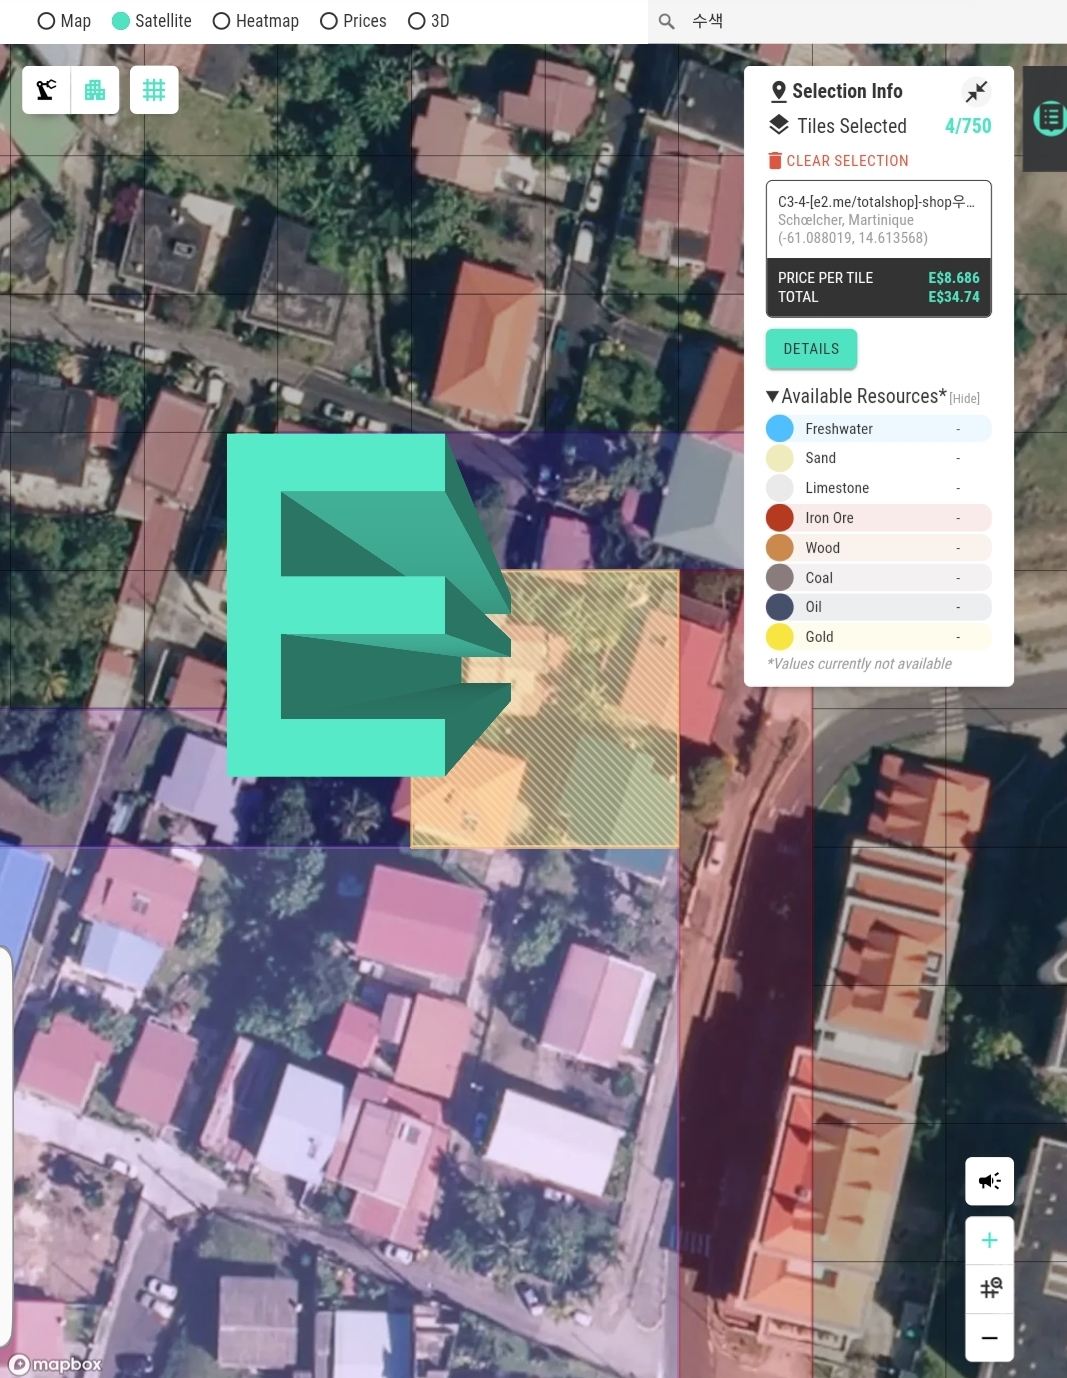Viewport: 1067px width, 1378px height.
Task: Switch to Heatmap view
Action: pyautogui.click(x=222, y=21)
